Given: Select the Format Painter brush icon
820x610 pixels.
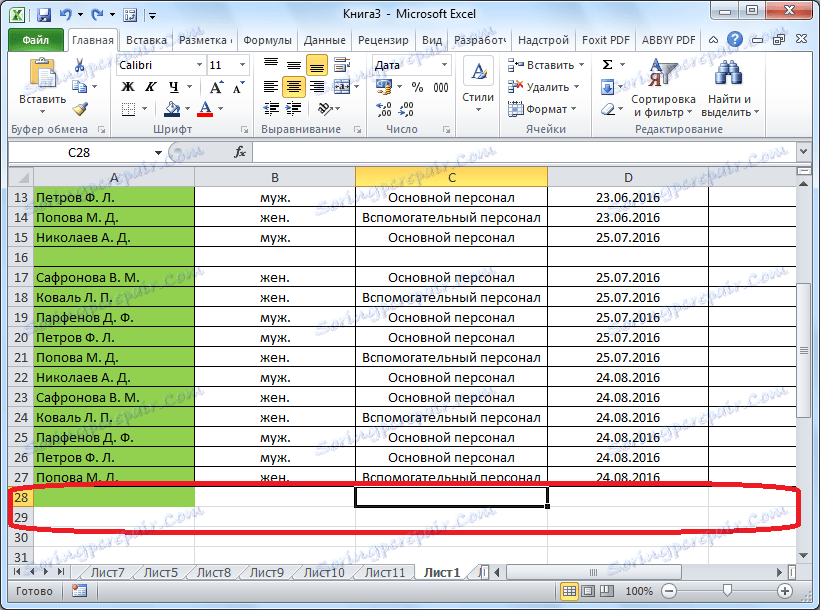Looking at the screenshot, I should (x=80, y=109).
